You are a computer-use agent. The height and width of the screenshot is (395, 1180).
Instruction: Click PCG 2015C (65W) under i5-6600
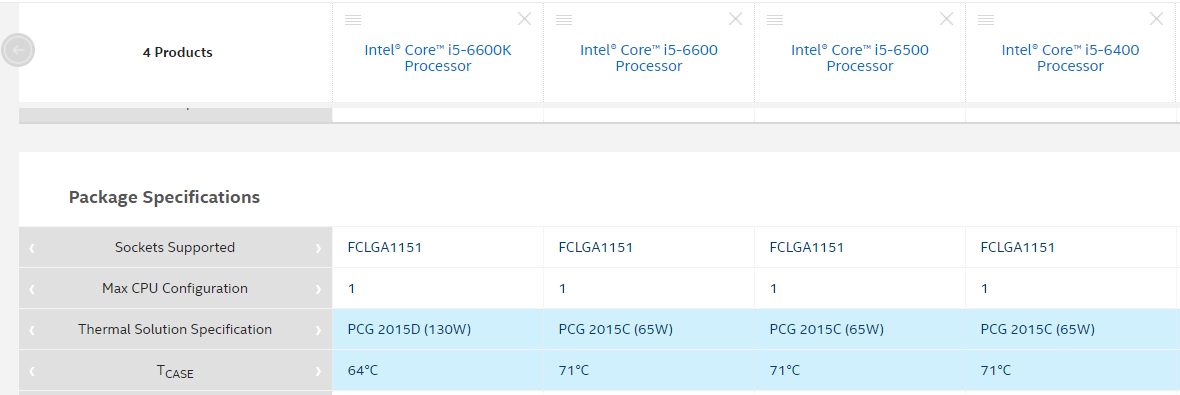(616, 330)
